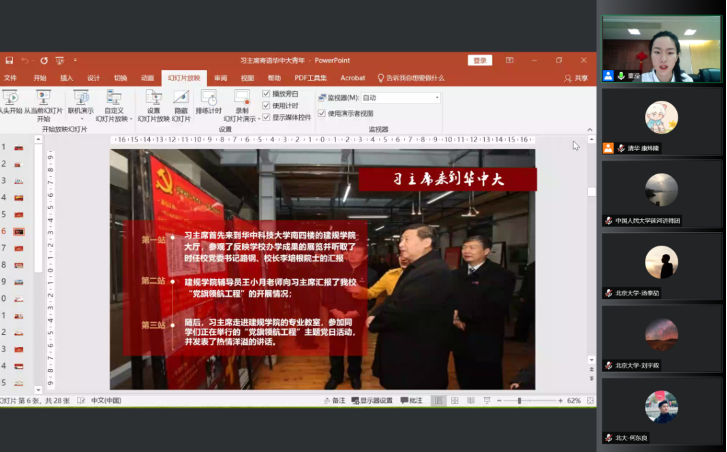This screenshot has height=452, width=727.
Task: Click the save icon in title bar
Action: pyautogui.click(x=9, y=61)
